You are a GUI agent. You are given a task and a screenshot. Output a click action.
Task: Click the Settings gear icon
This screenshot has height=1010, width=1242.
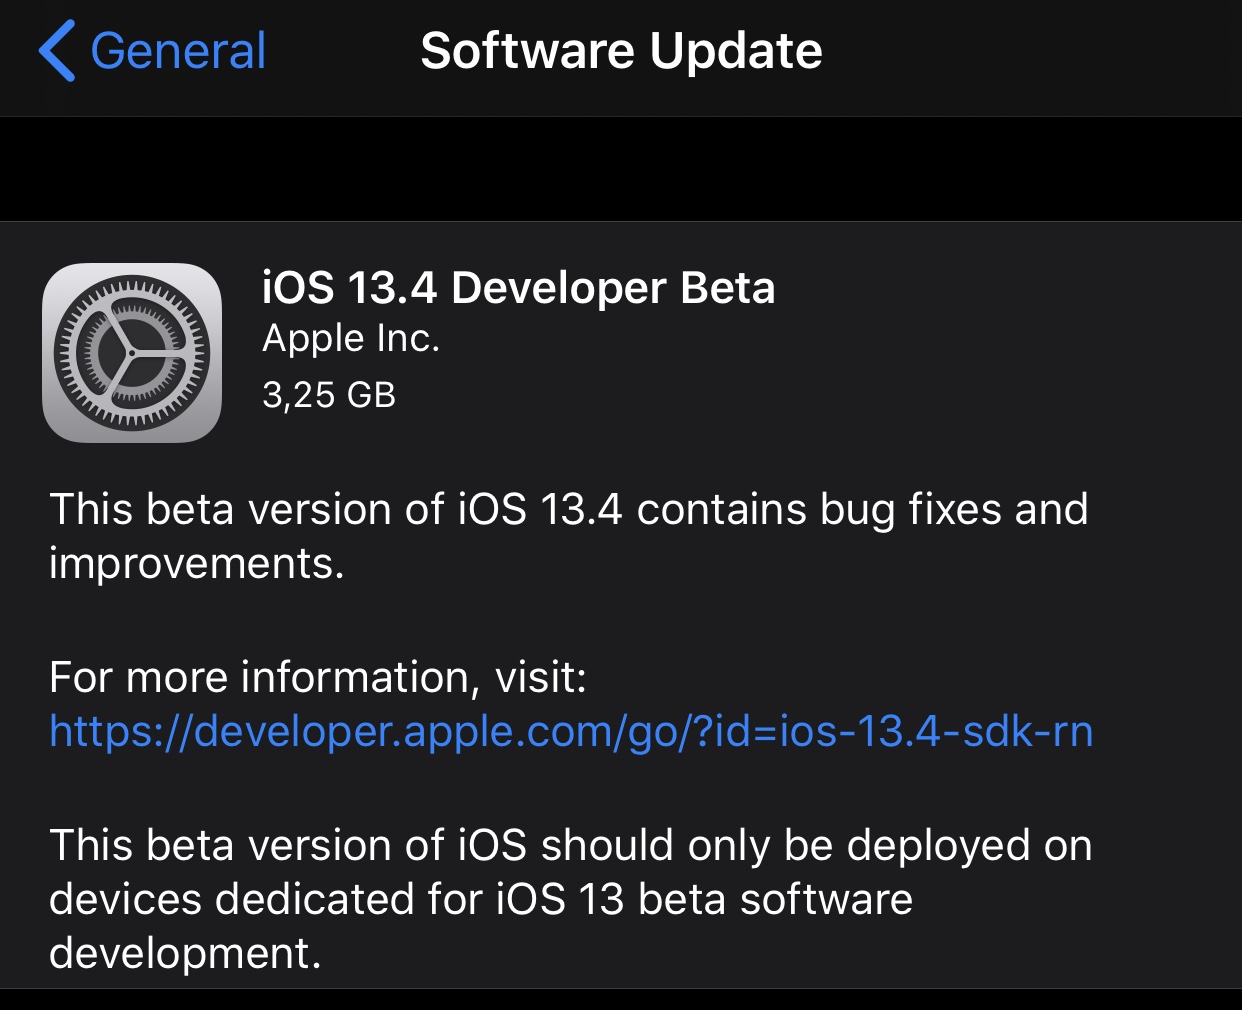132,353
